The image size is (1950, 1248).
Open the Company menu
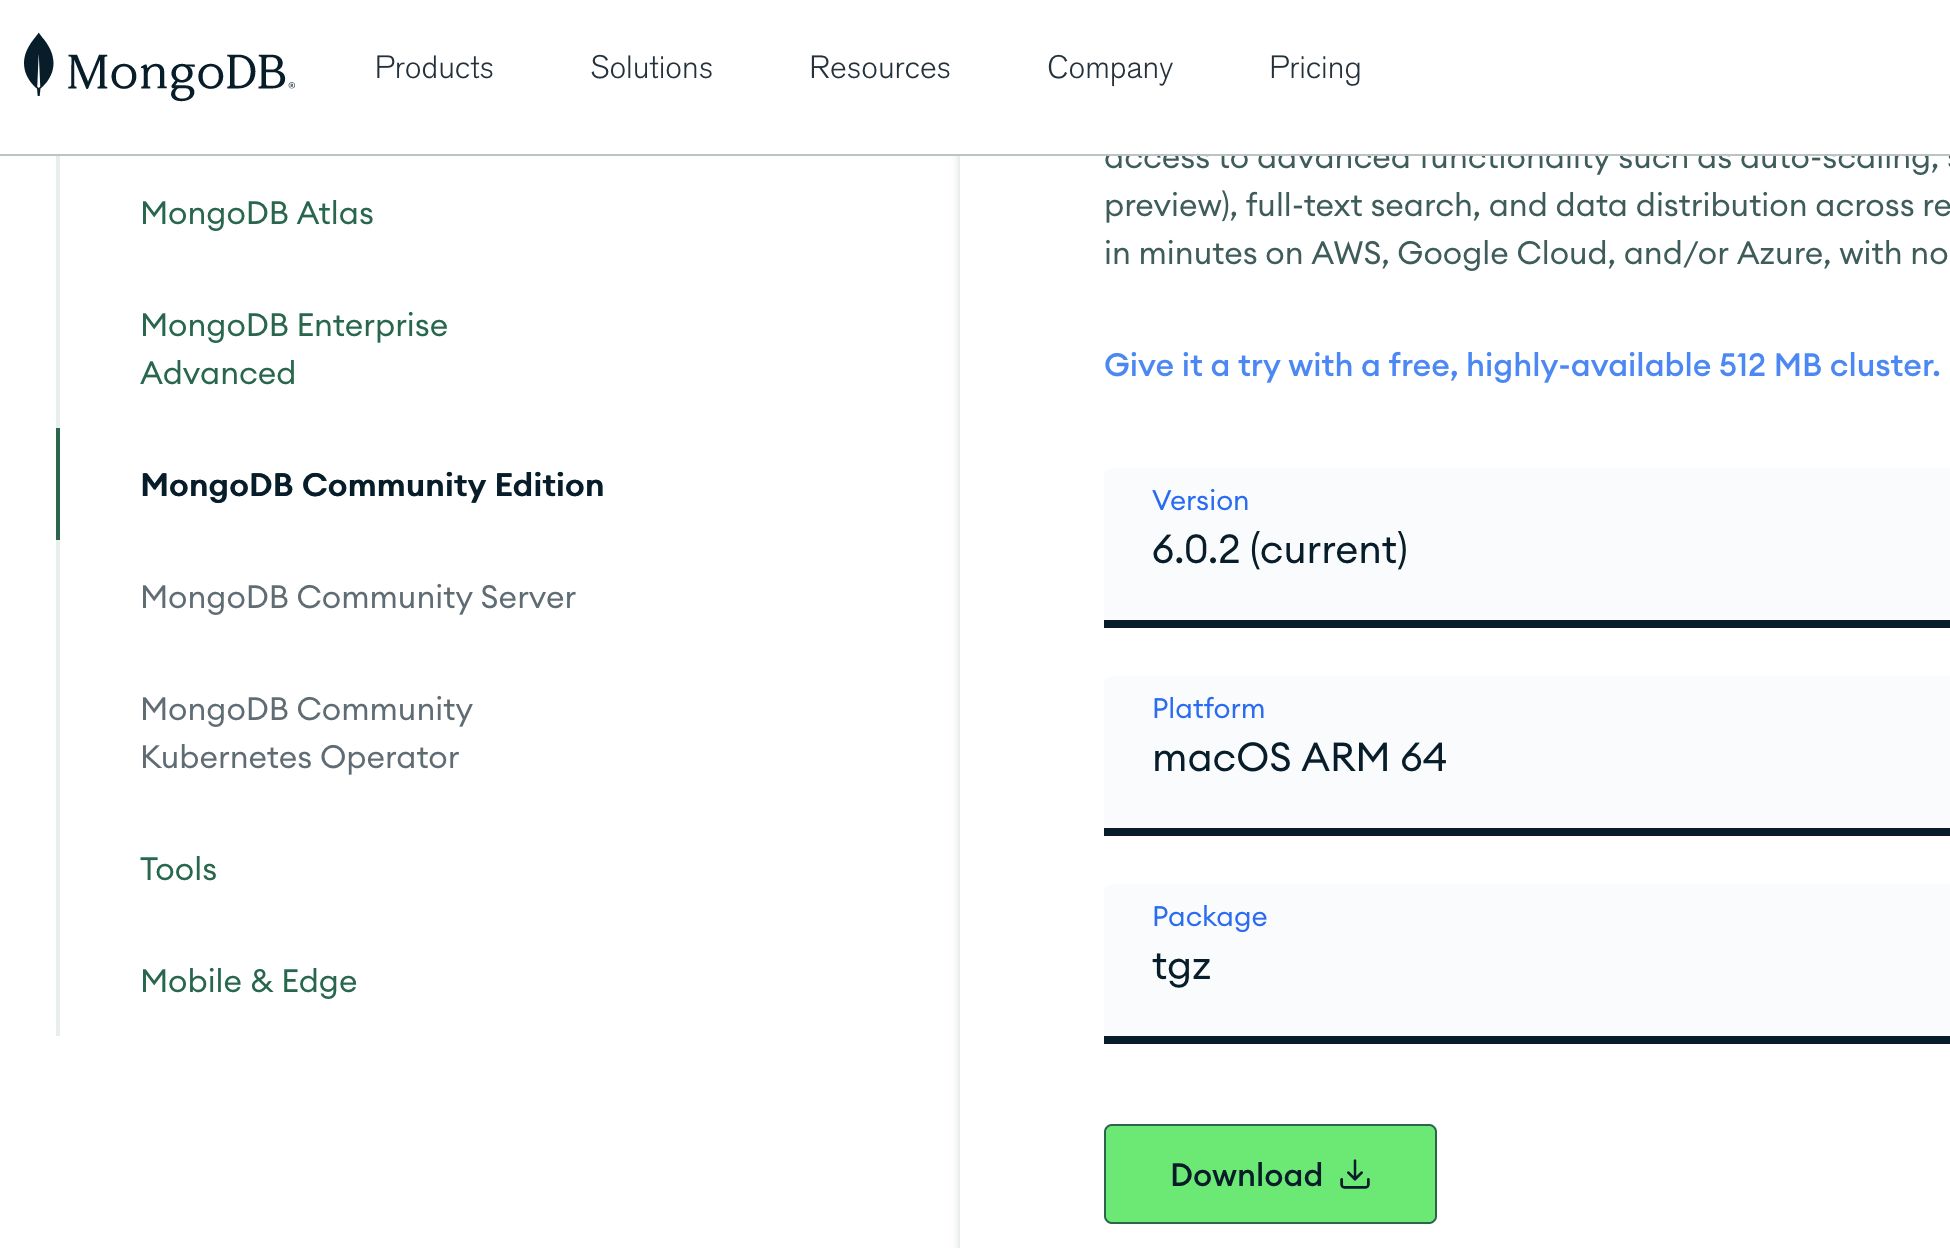point(1109,68)
